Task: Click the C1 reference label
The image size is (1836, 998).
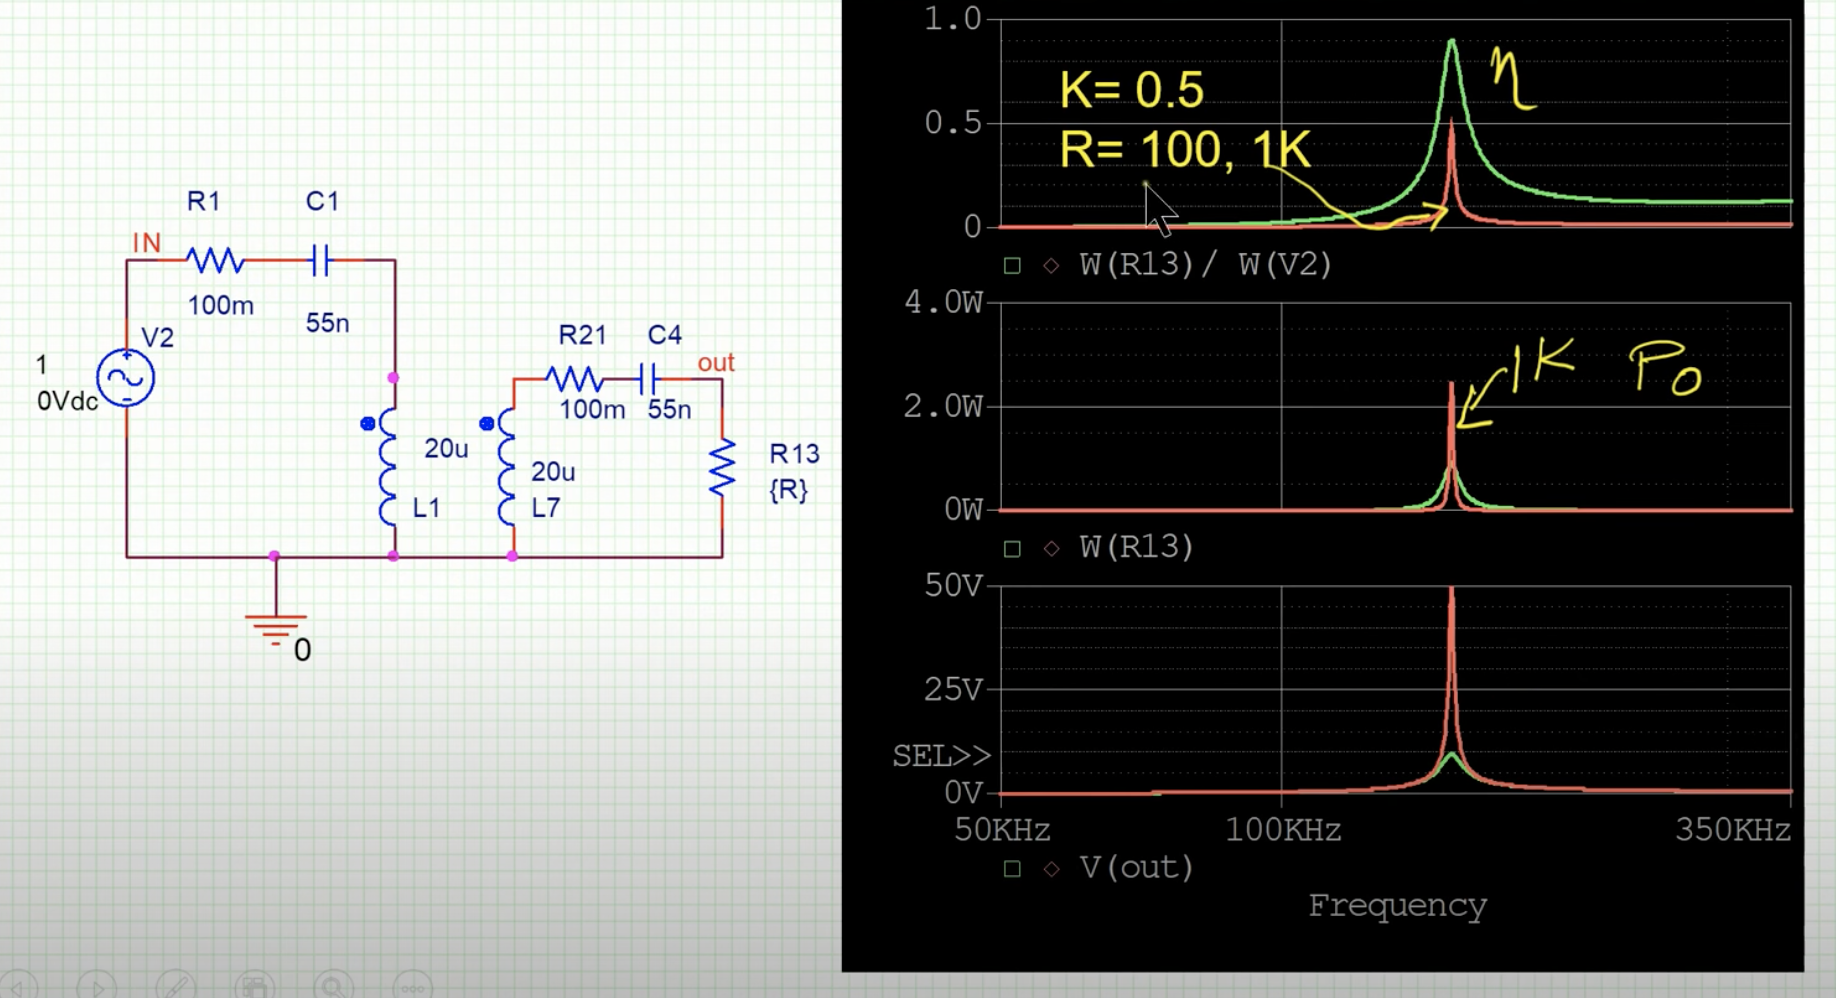Action: 322,201
